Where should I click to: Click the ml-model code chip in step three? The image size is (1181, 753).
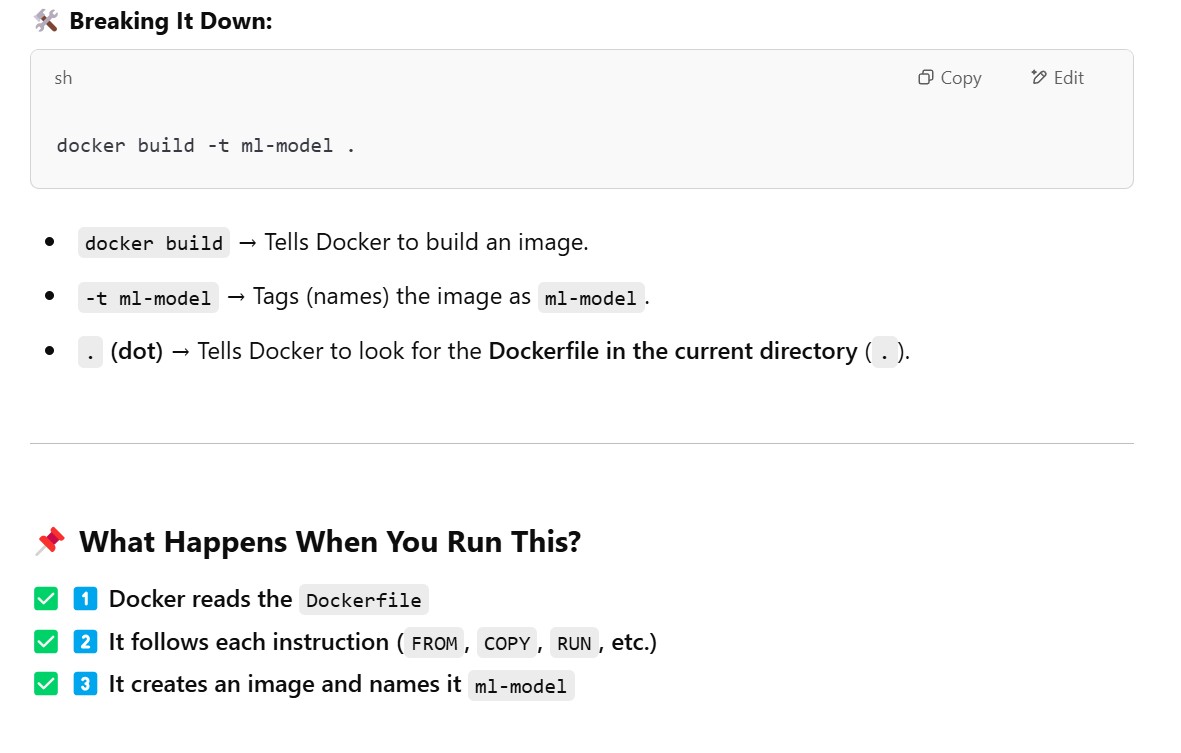521,686
